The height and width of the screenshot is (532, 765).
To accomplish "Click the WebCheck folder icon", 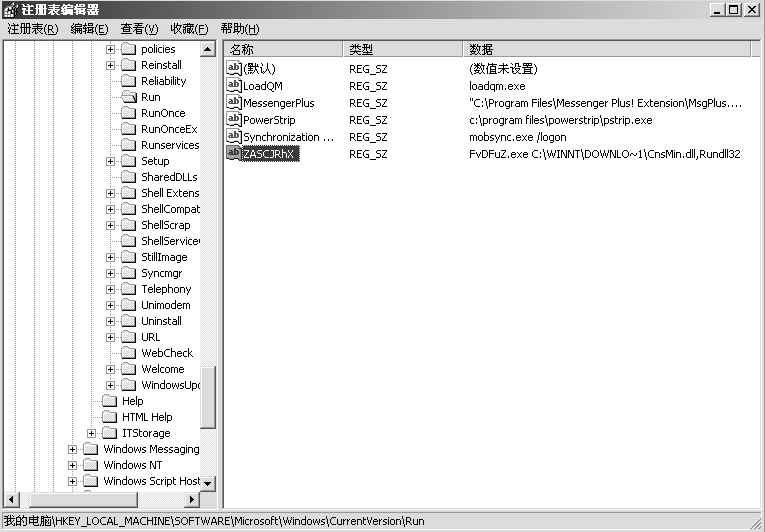I will point(128,353).
